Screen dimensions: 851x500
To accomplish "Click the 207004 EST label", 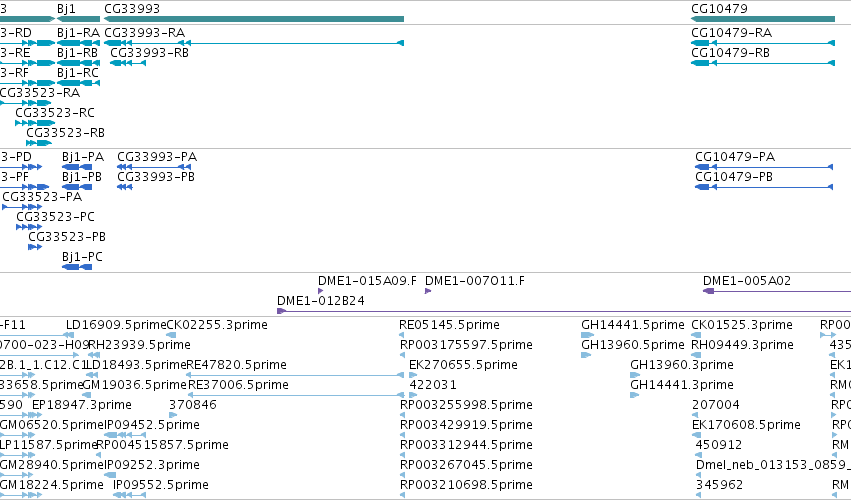I will pyautogui.click(x=716, y=406).
